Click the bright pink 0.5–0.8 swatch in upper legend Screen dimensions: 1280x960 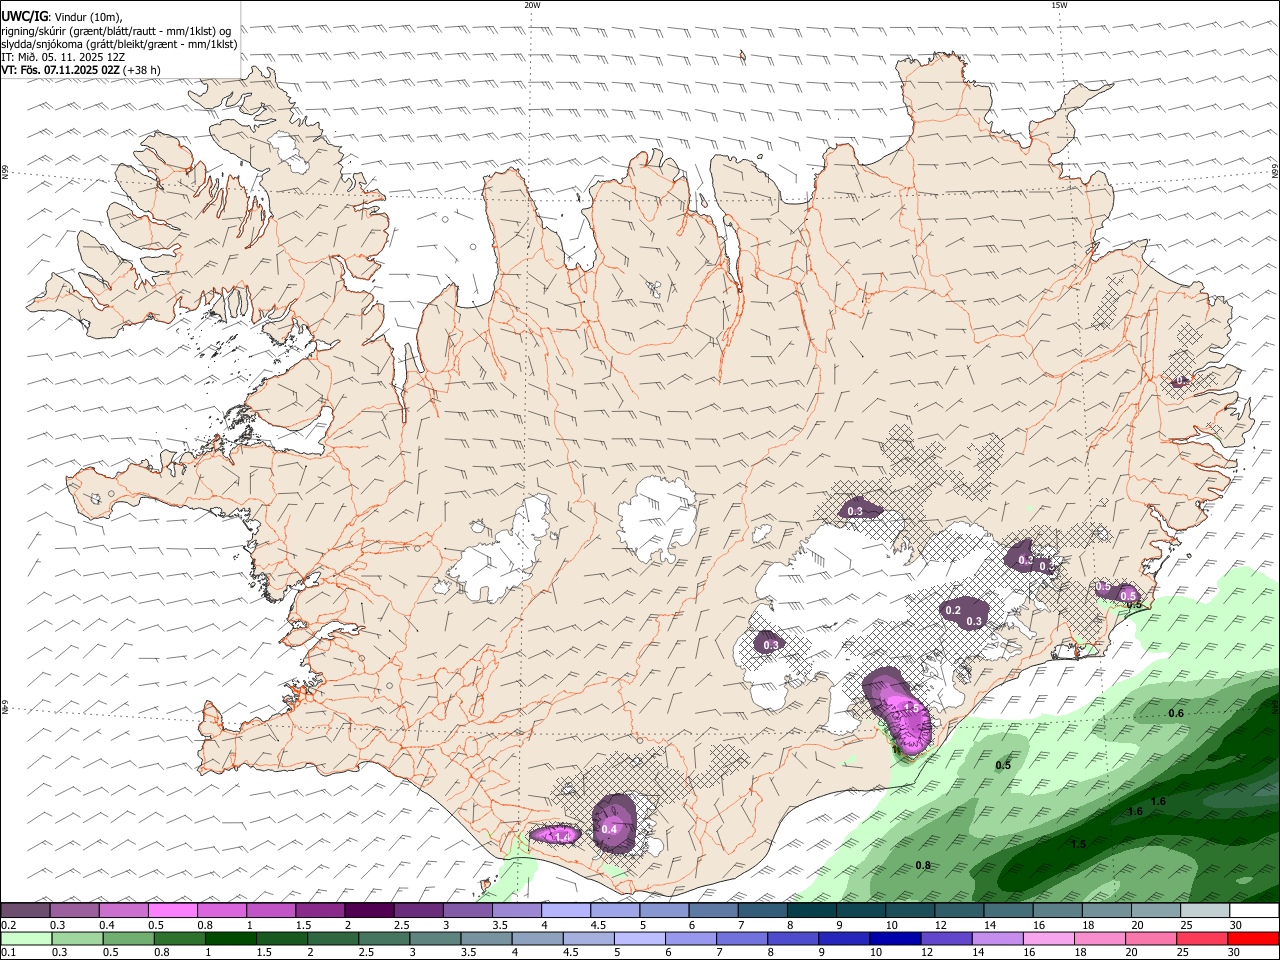click(x=173, y=911)
